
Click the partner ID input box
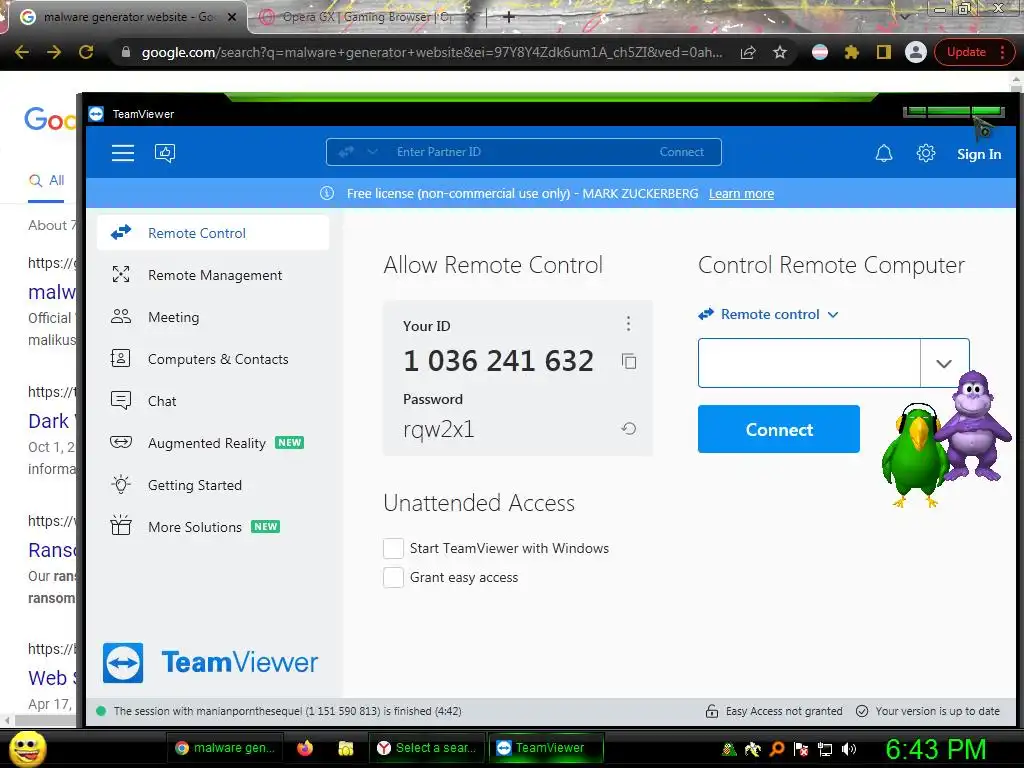point(809,363)
